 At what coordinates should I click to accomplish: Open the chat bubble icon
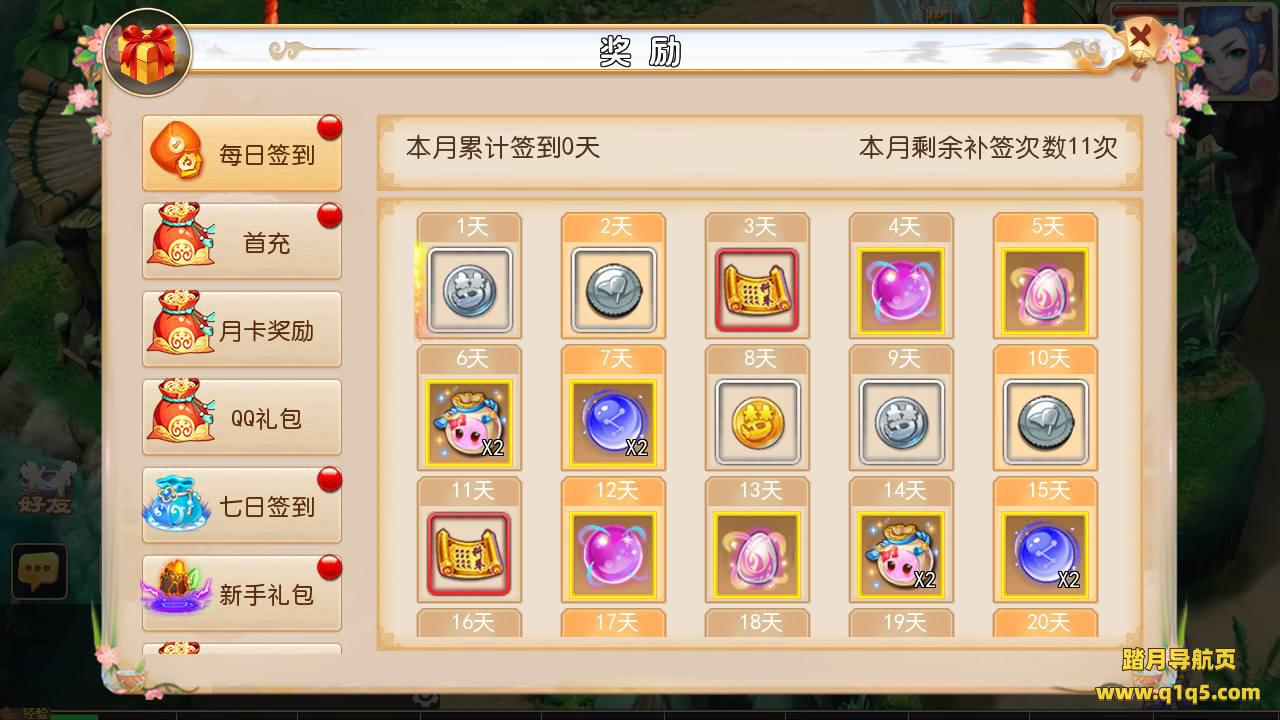(x=39, y=572)
